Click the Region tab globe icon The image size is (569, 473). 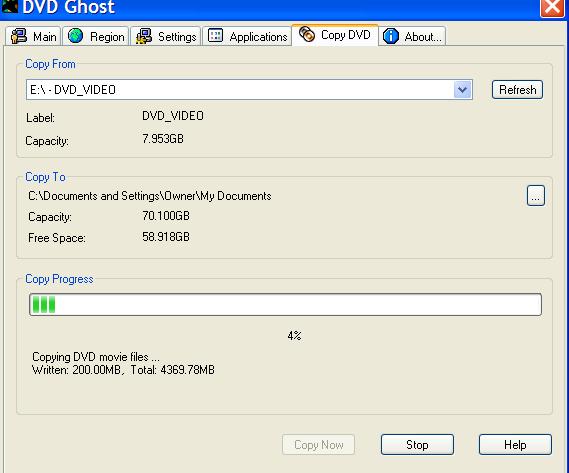coord(75,36)
